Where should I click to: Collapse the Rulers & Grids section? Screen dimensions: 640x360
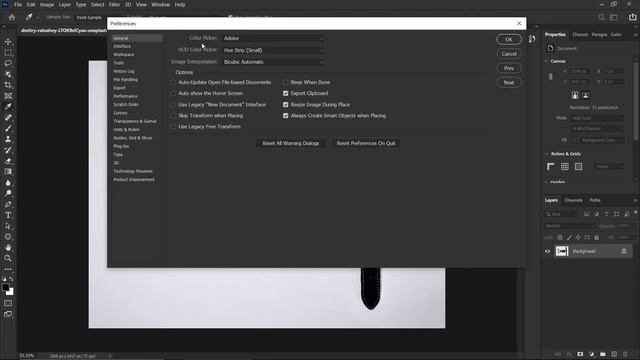tap(547, 154)
